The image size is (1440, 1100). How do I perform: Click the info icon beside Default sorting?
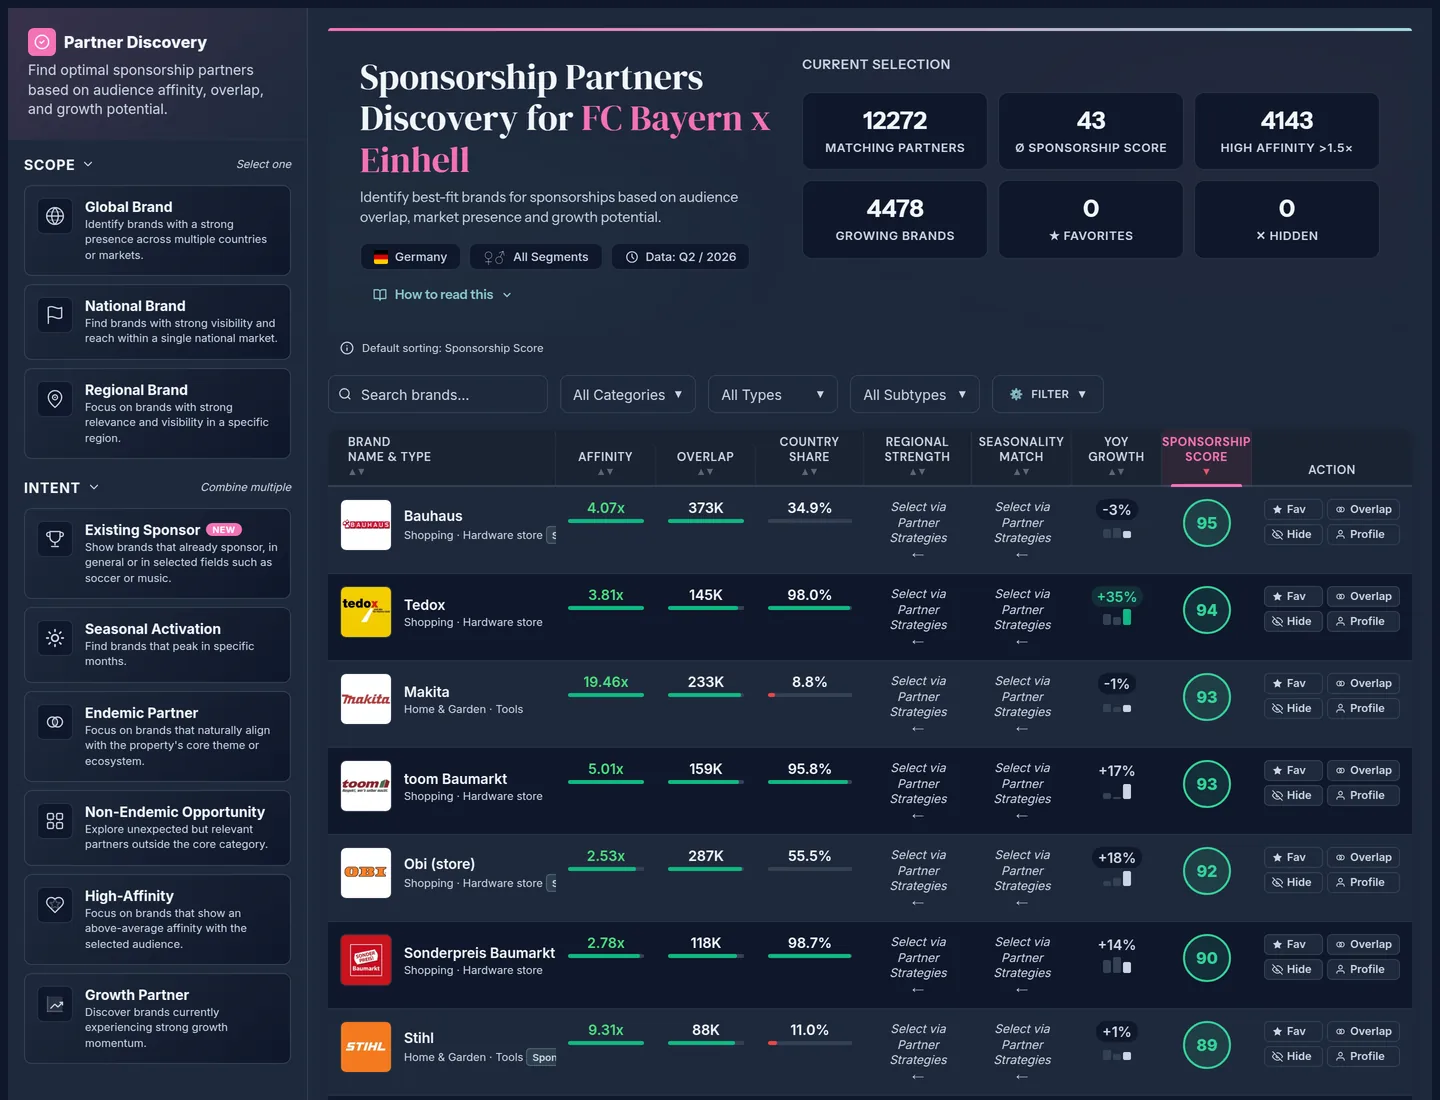point(347,348)
